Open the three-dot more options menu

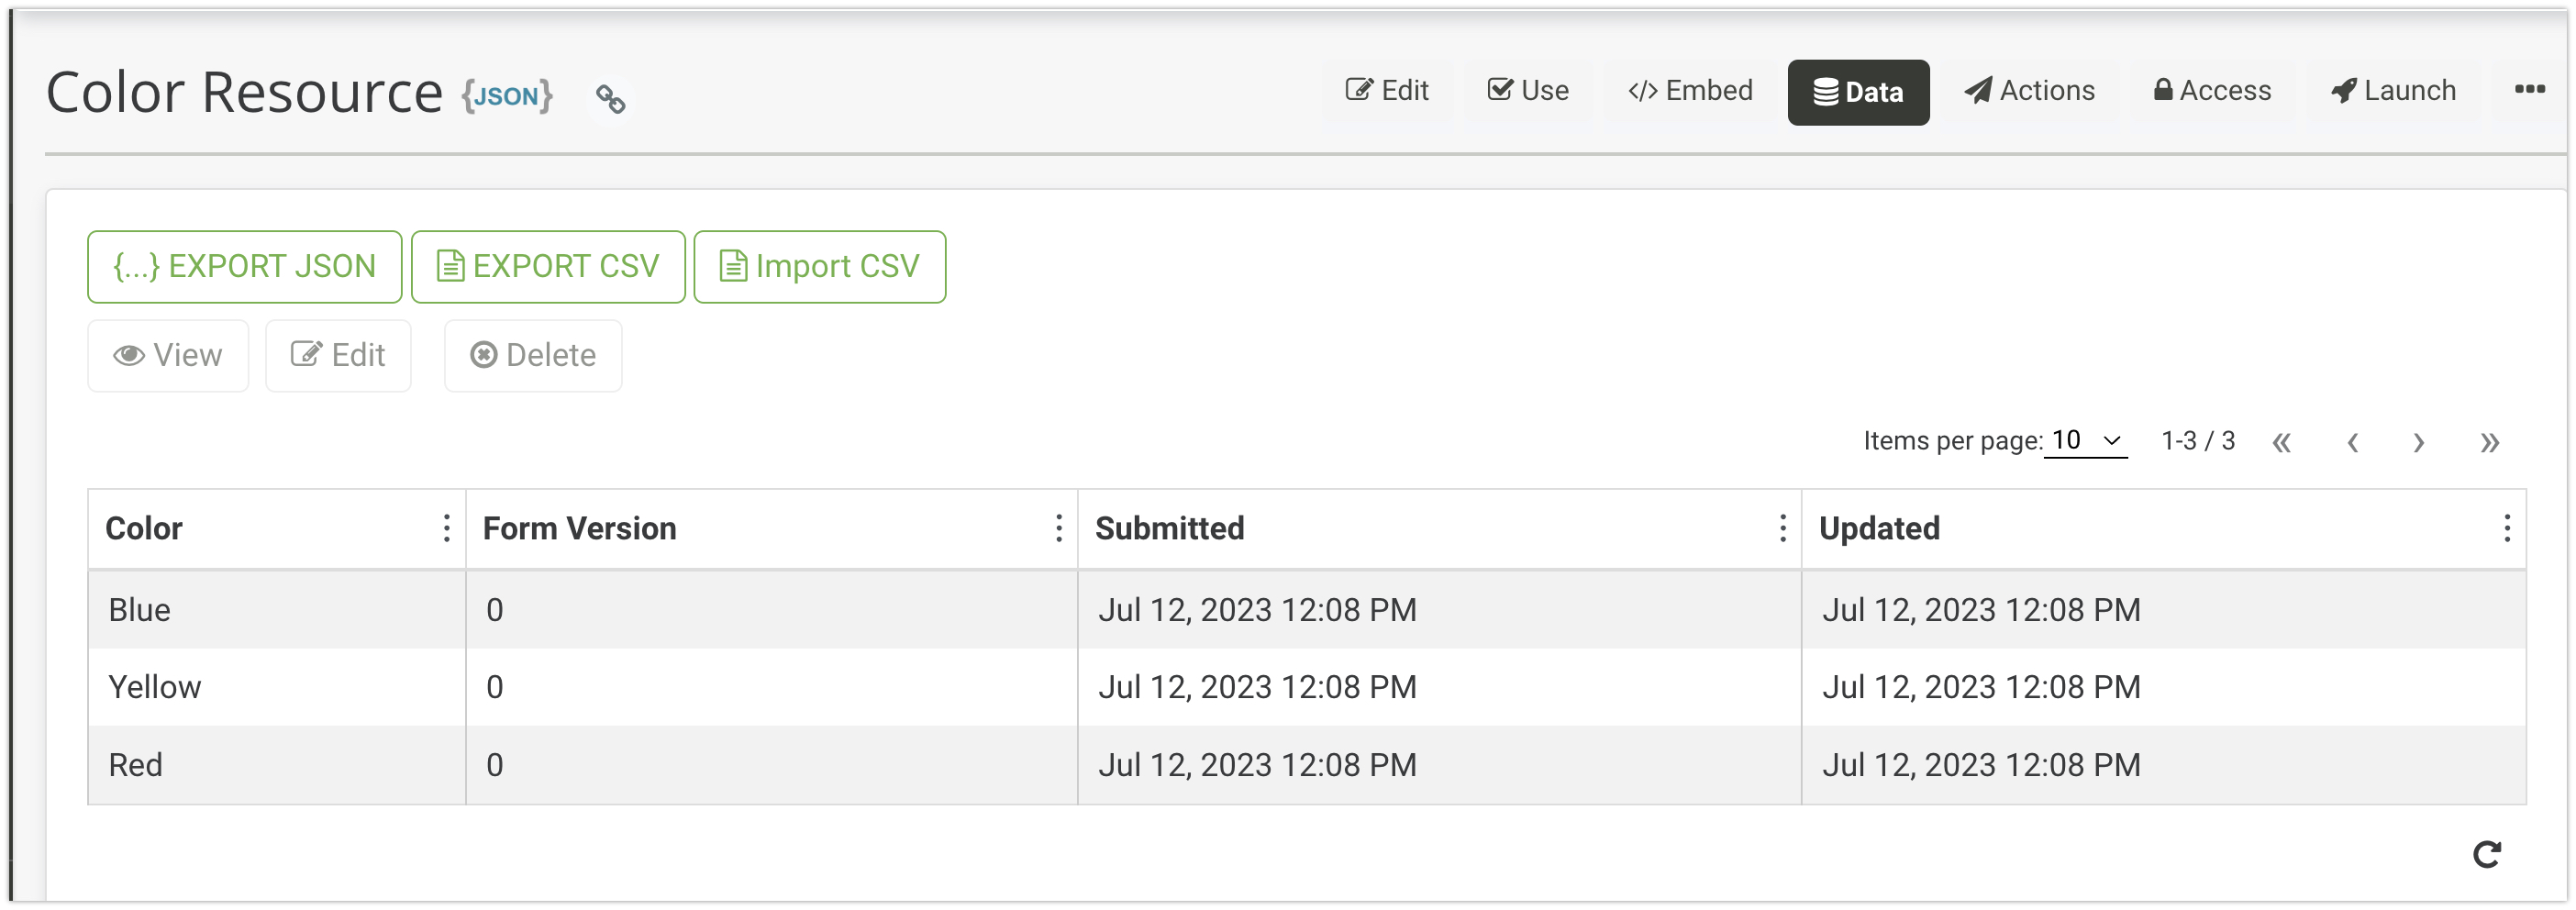(x=2529, y=90)
